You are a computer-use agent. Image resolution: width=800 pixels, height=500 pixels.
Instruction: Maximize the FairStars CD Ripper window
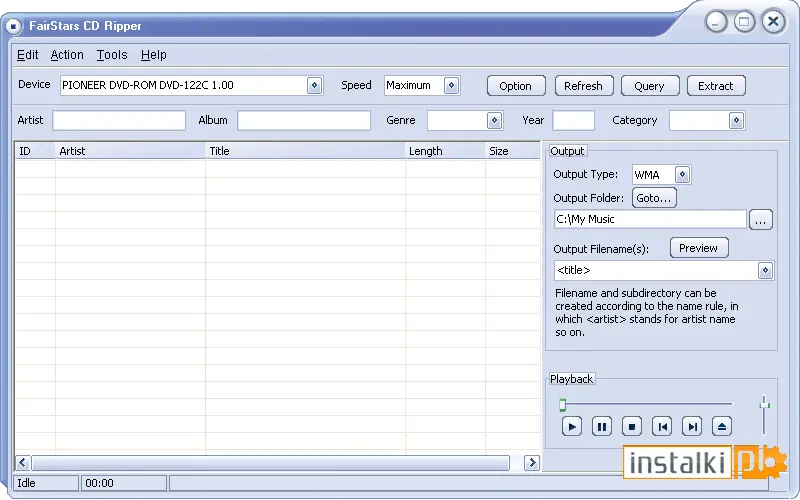click(x=744, y=22)
